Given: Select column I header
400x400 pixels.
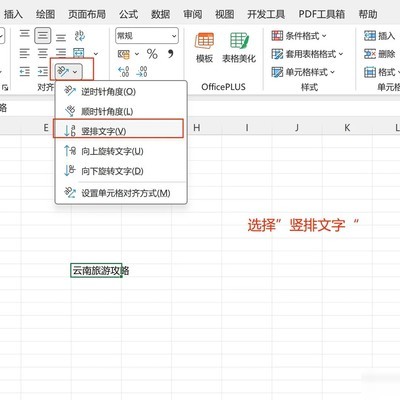Looking at the screenshot, I should point(247,127).
